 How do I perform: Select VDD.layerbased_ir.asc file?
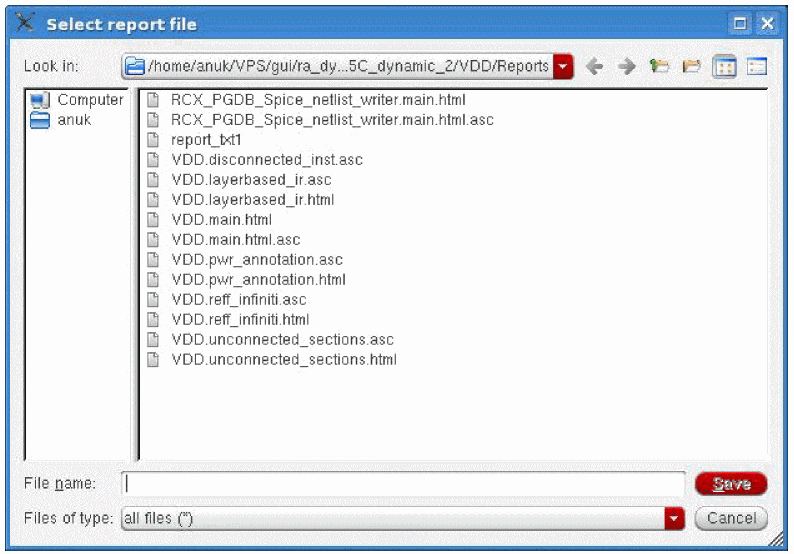[x=239, y=180]
